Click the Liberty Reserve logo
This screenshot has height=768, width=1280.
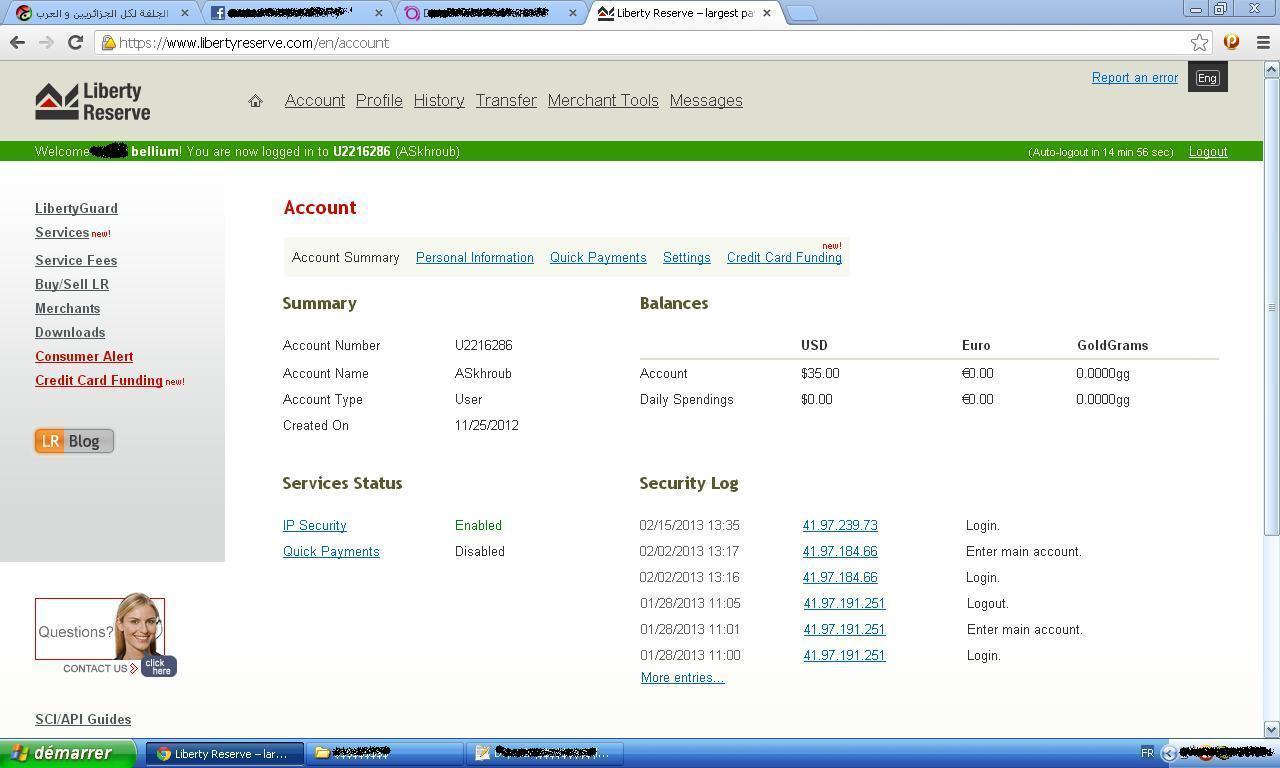(x=93, y=101)
